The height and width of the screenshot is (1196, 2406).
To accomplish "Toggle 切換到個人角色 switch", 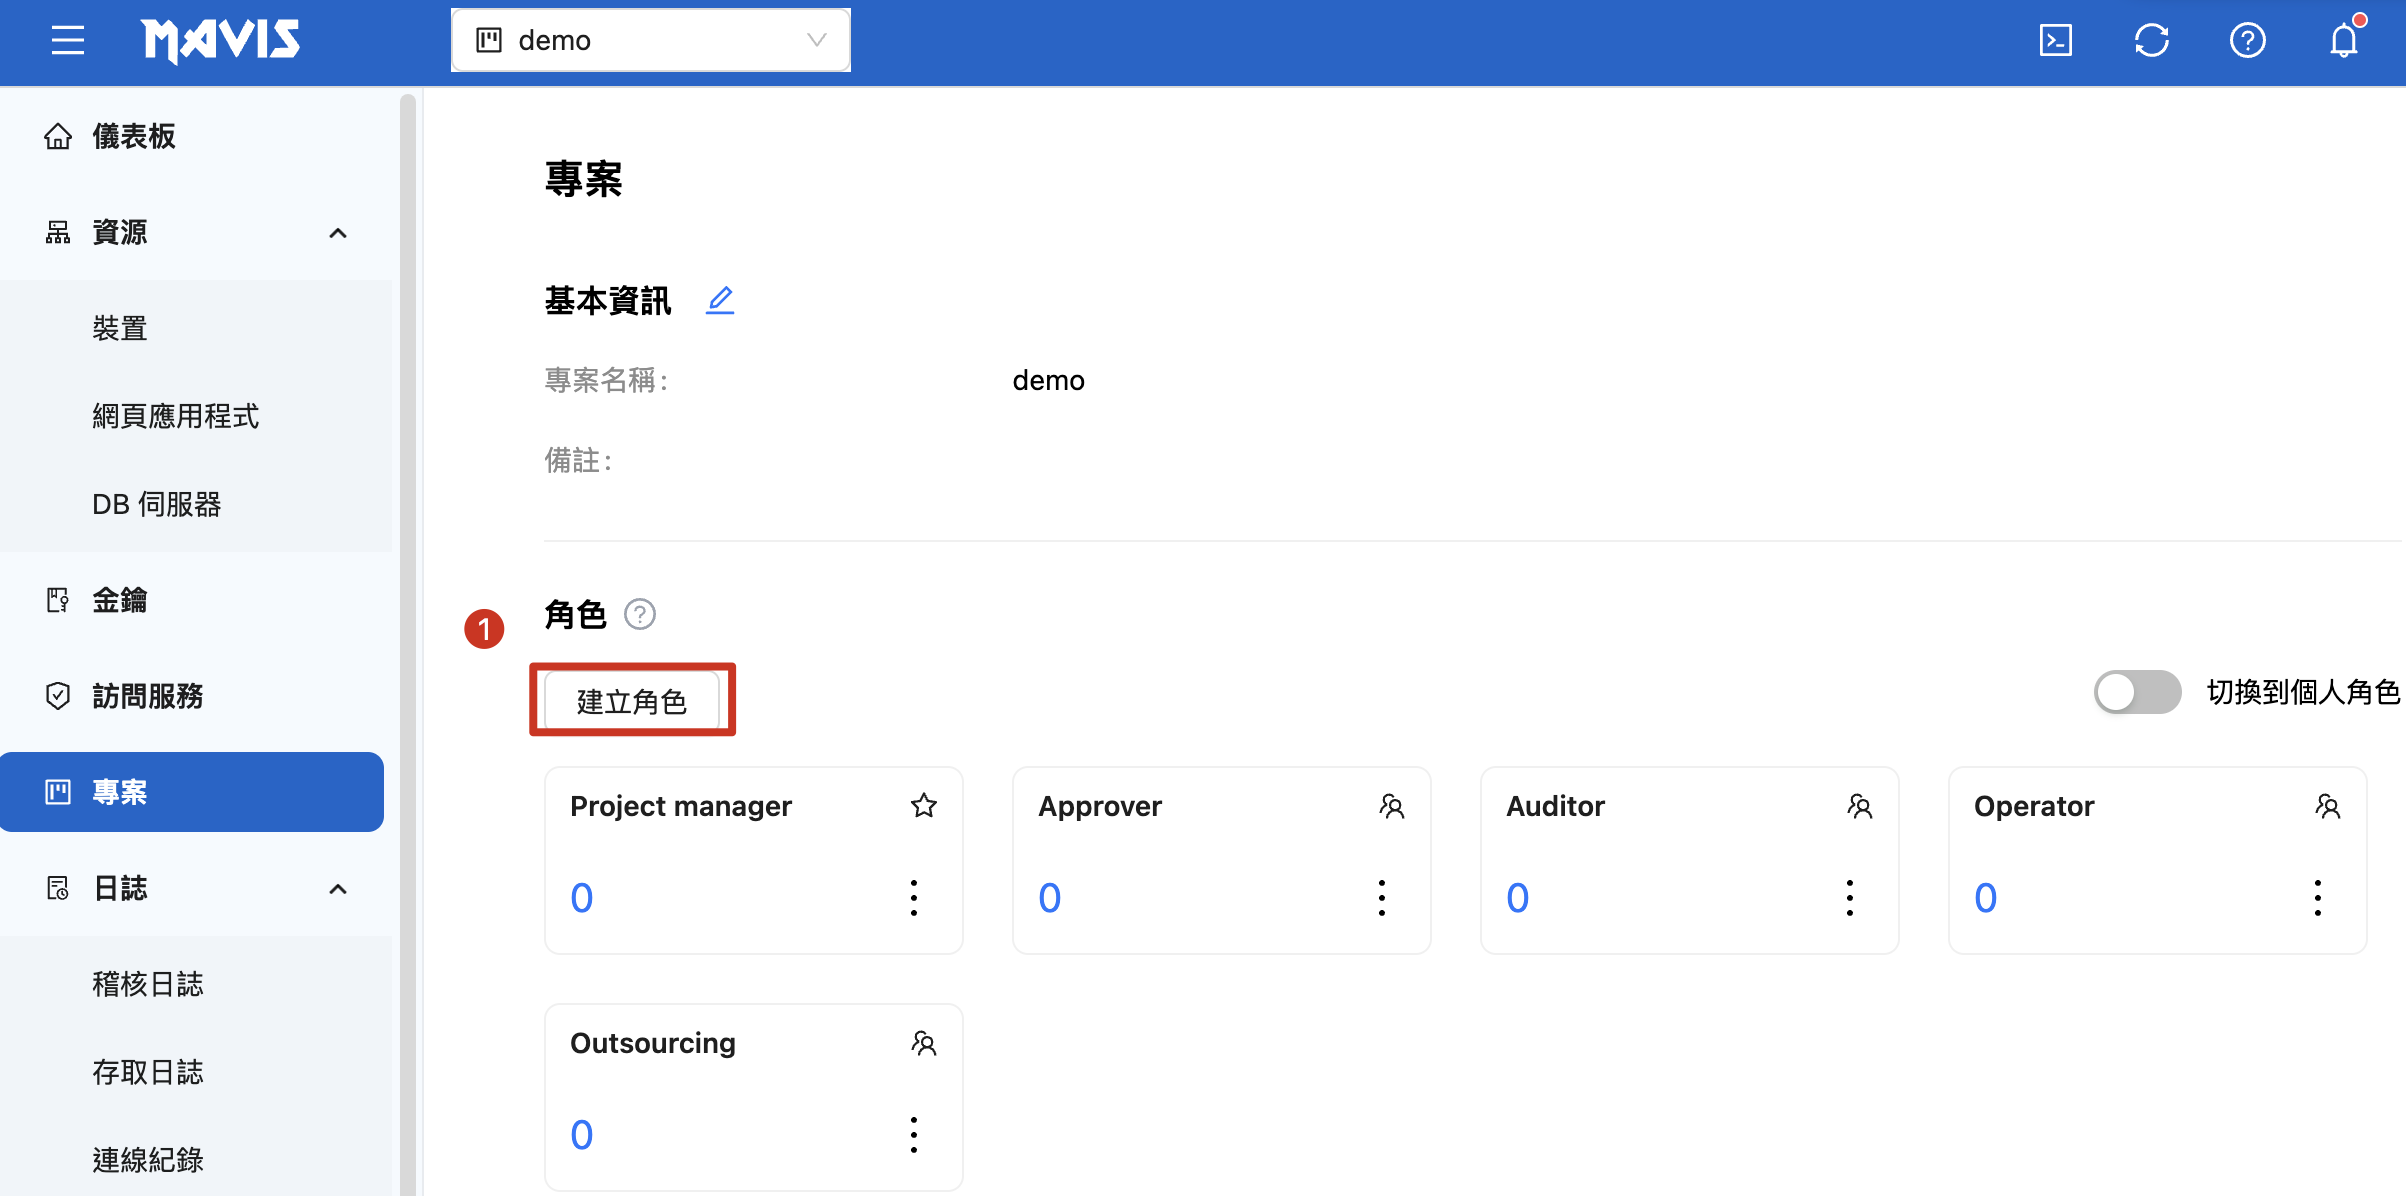I will click(x=2137, y=692).
